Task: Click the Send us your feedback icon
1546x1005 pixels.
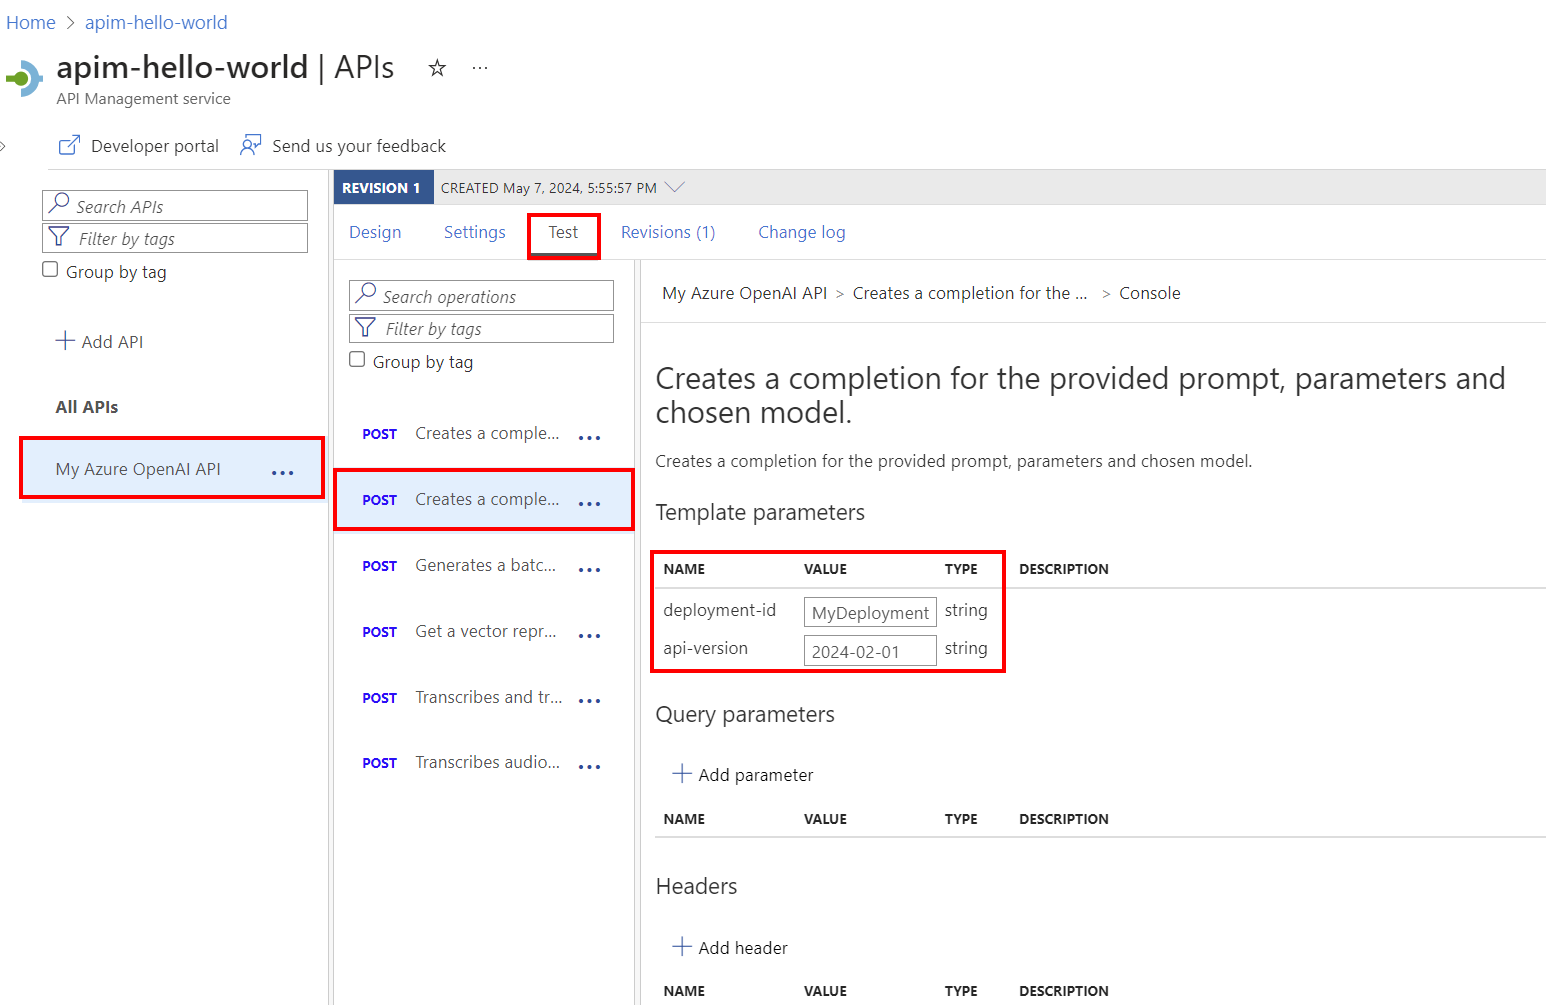Action: (249, 145)
